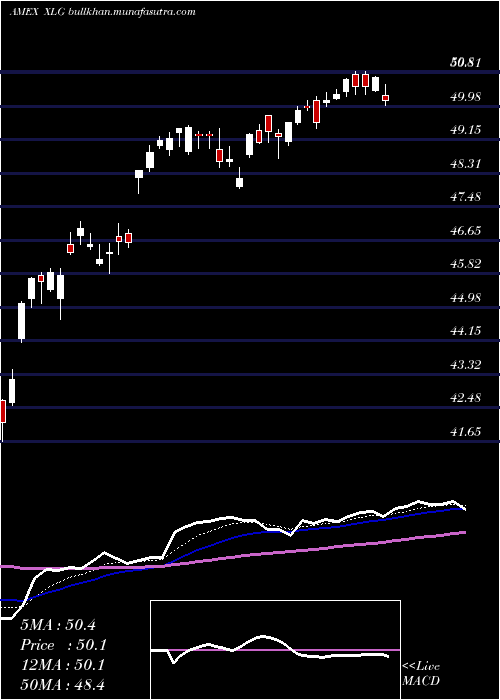Click the 41.65 price axis label
Screen dimensions: 500x700
click(466, 432)
